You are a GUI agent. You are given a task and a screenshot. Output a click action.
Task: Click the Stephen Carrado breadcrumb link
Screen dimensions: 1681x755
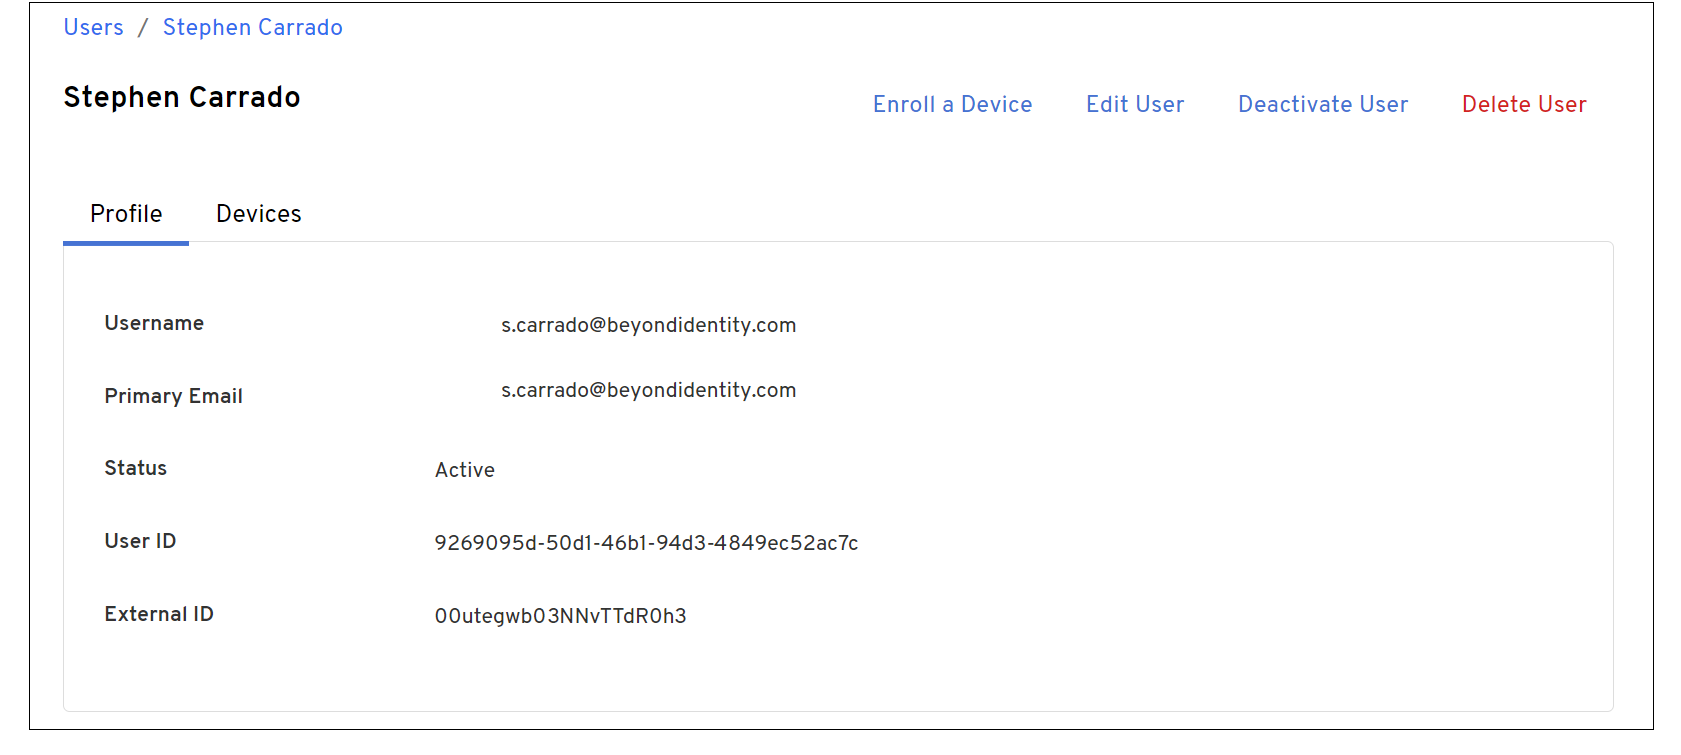252,28
